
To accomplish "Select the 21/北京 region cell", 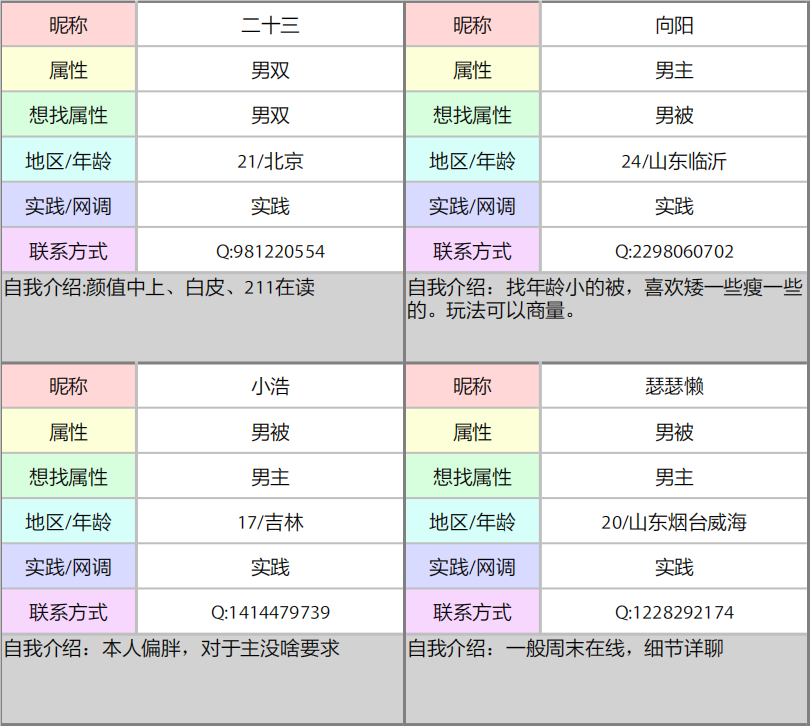I will 271,159.
